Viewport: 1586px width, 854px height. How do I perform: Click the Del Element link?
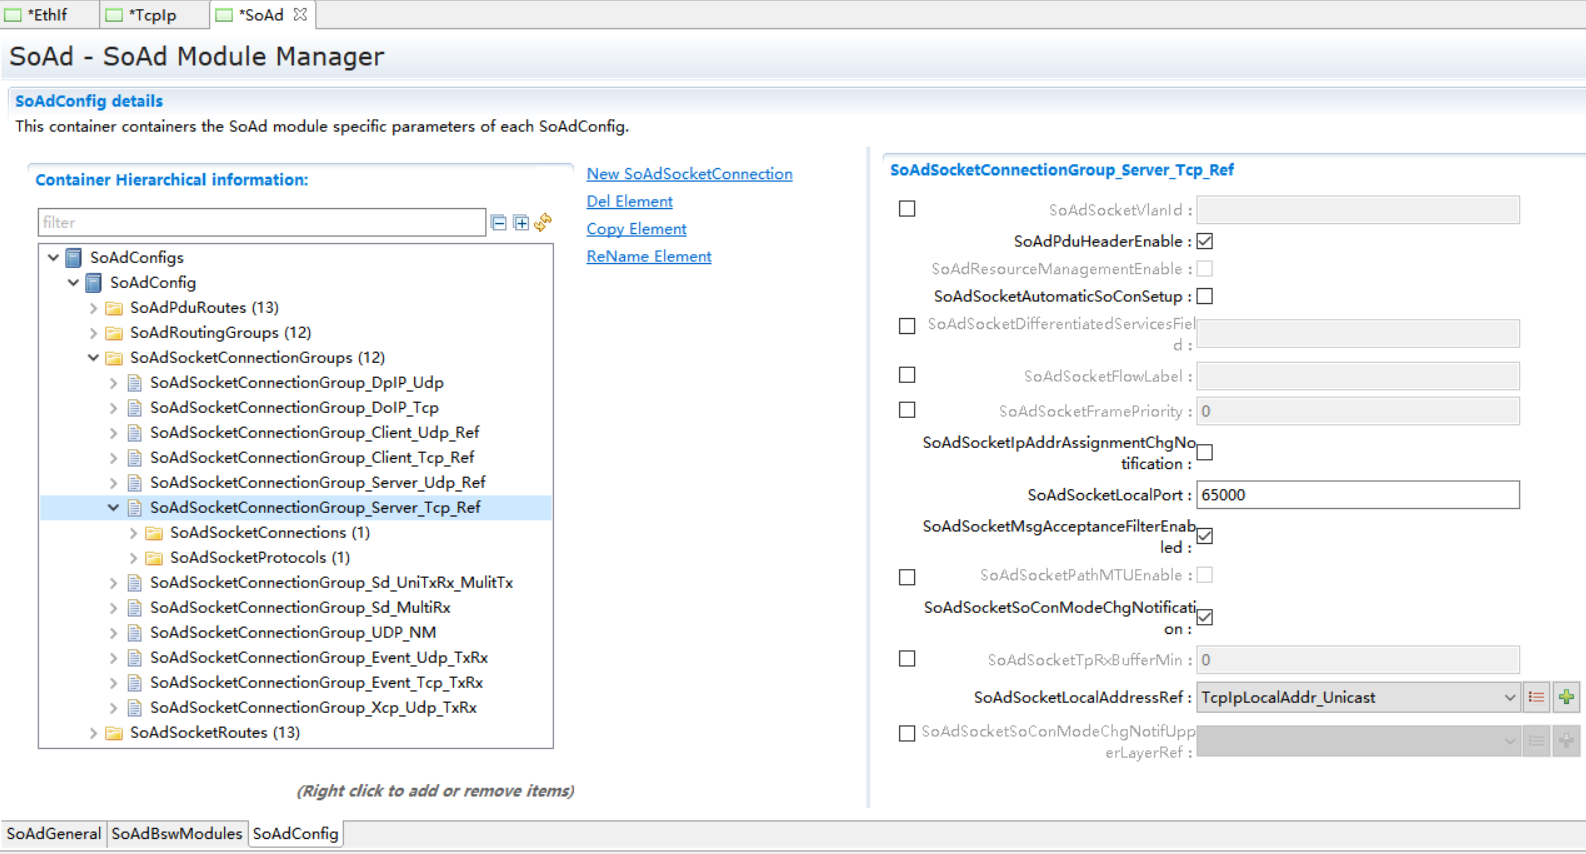pos(629,201)
